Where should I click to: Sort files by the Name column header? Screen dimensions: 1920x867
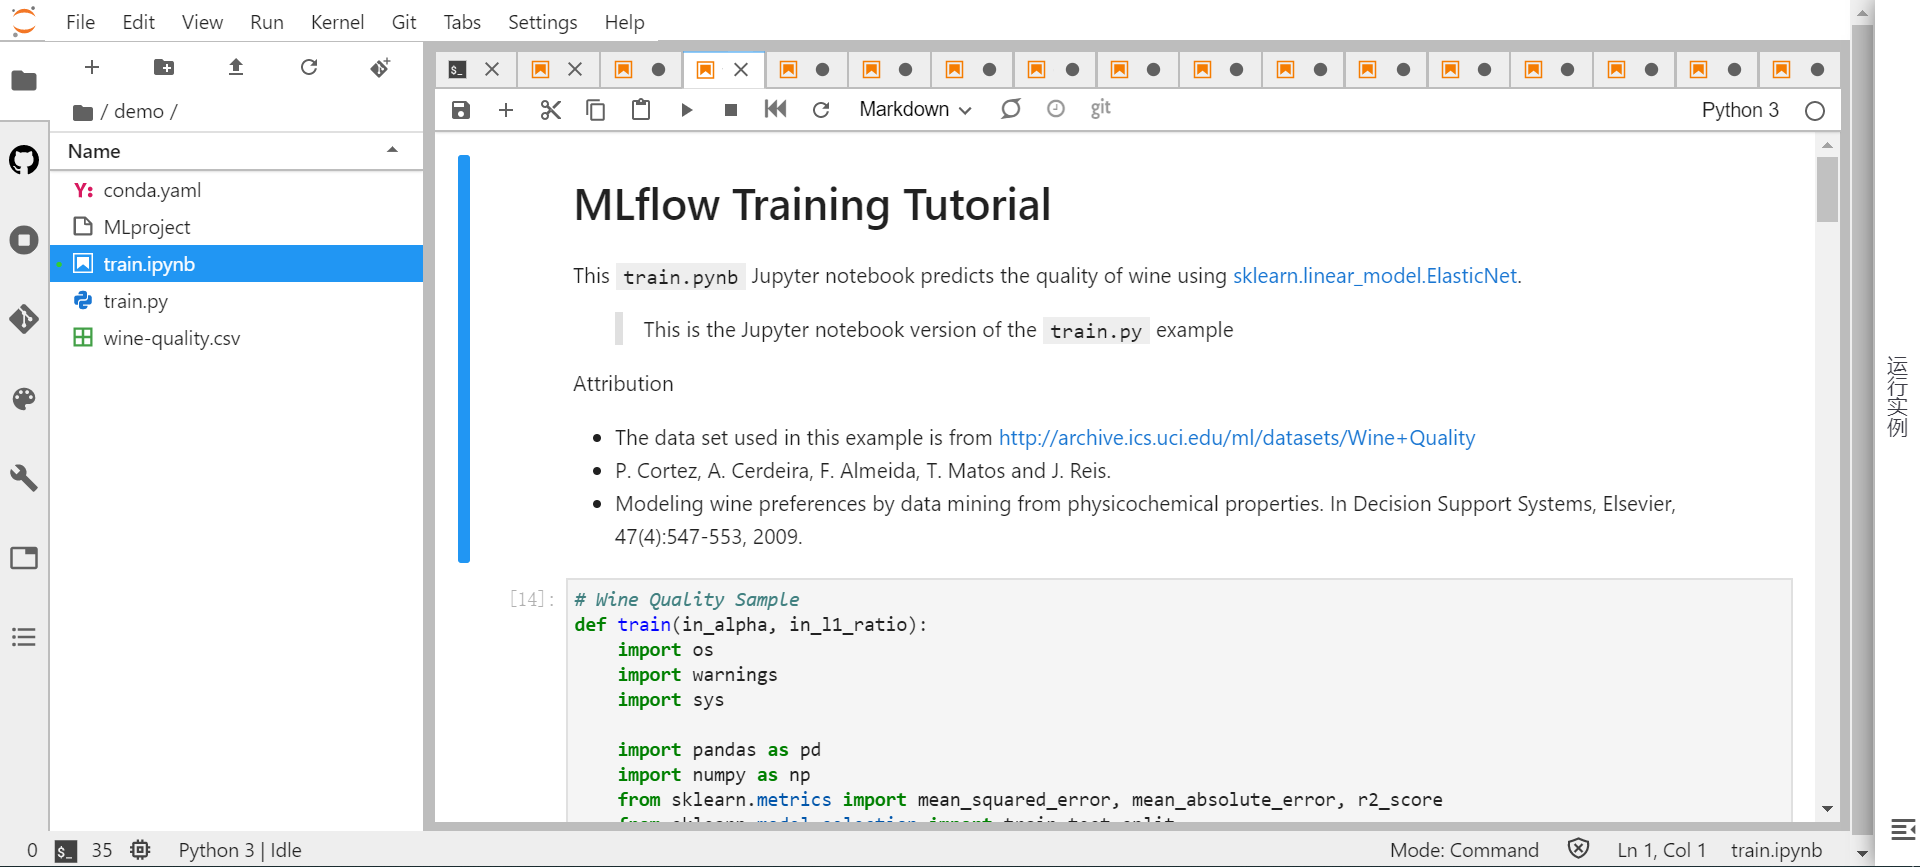tap(236, 151)
